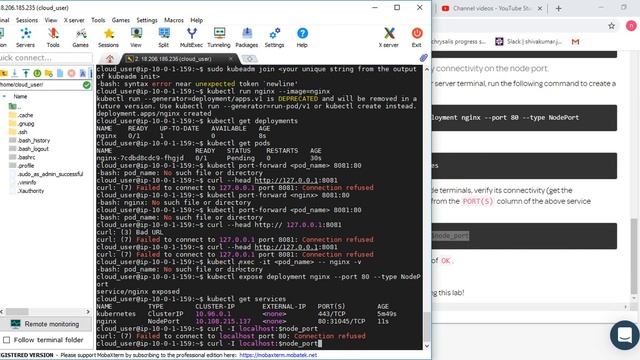Open the Help question-mark icon

[x=302, y=38]
